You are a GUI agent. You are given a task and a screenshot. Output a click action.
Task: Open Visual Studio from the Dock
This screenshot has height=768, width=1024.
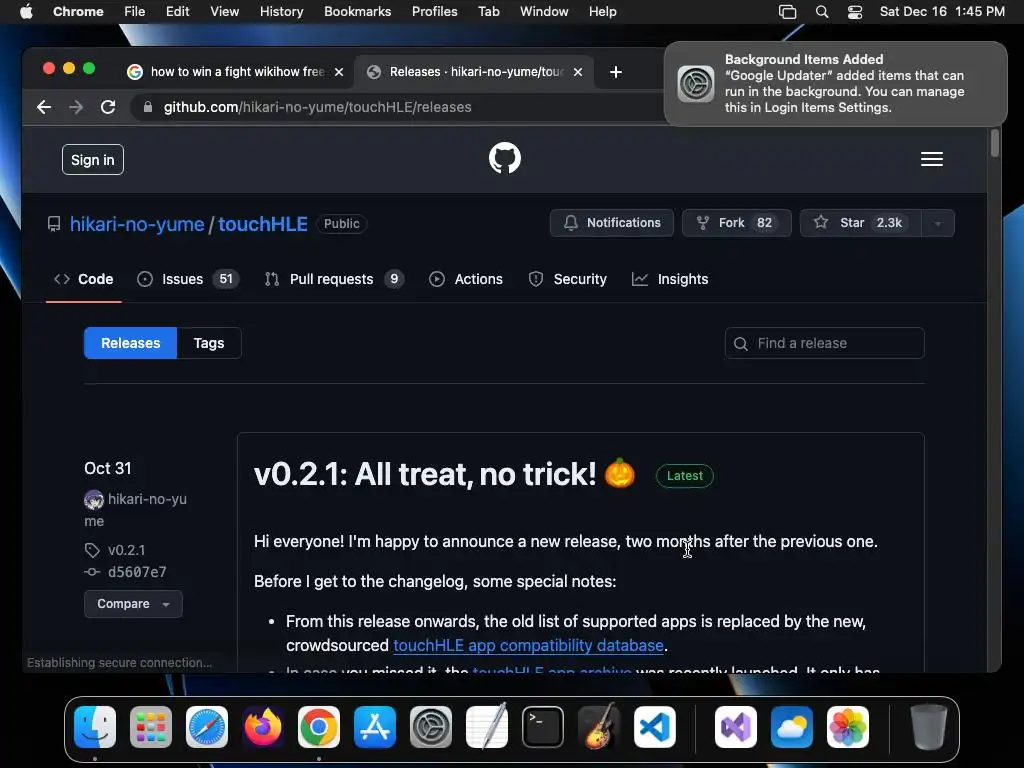click(736, 727)
